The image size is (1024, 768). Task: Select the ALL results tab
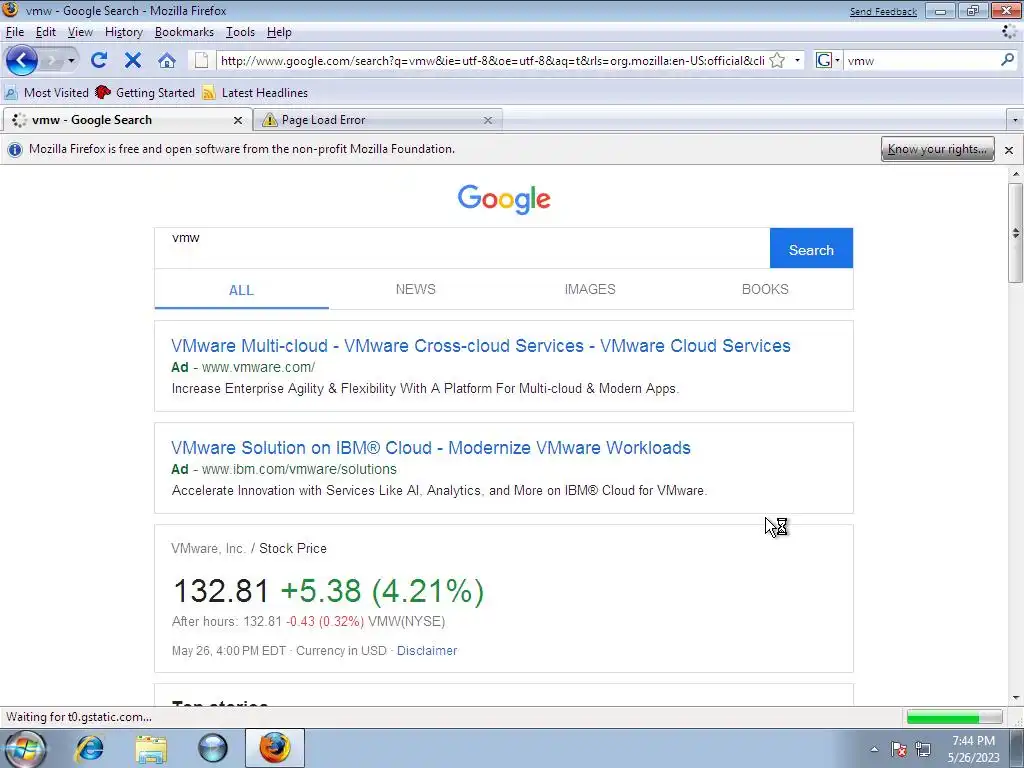tap(241, 290)
